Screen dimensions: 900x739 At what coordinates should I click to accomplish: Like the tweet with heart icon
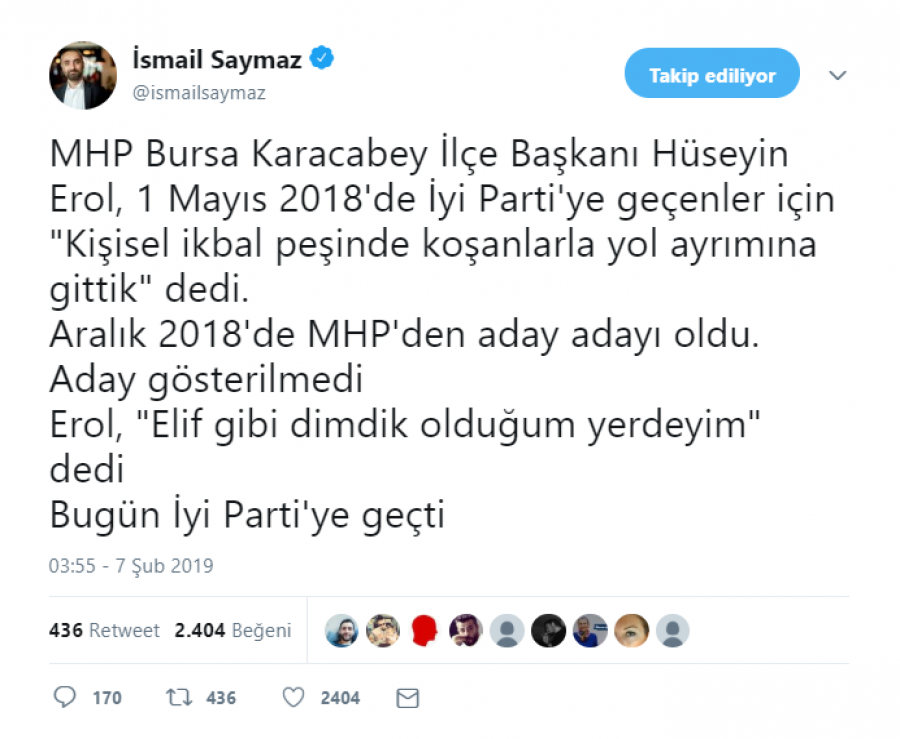293,697
